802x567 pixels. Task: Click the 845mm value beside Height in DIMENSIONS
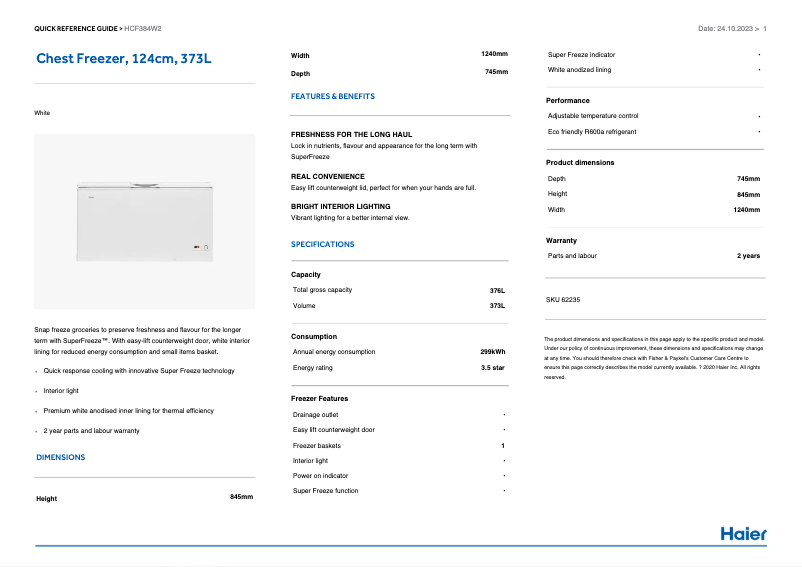pyautogui.click(x=241, y=497)
